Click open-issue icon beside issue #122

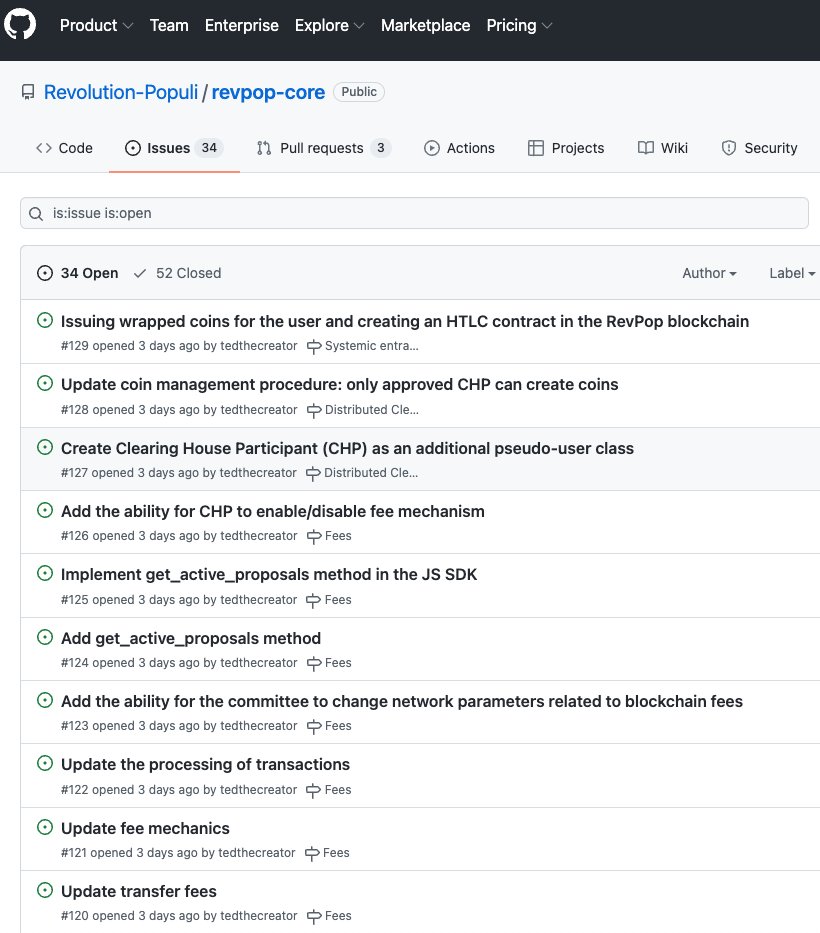pyautogui.click(x=45, y=763)
